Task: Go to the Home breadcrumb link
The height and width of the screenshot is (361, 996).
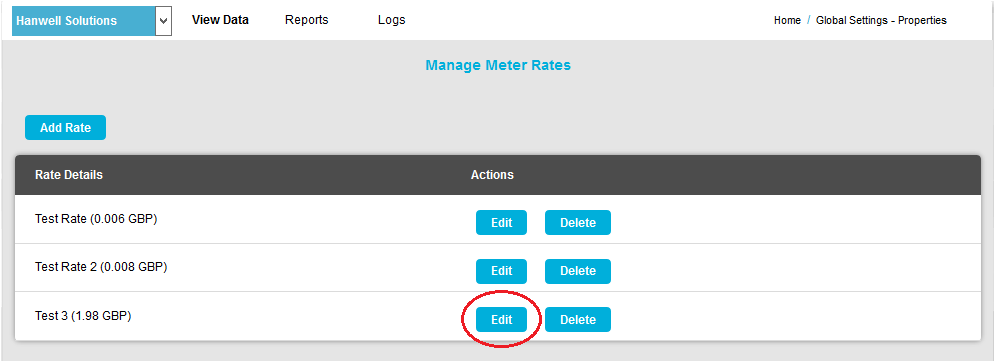Action: 787,20
